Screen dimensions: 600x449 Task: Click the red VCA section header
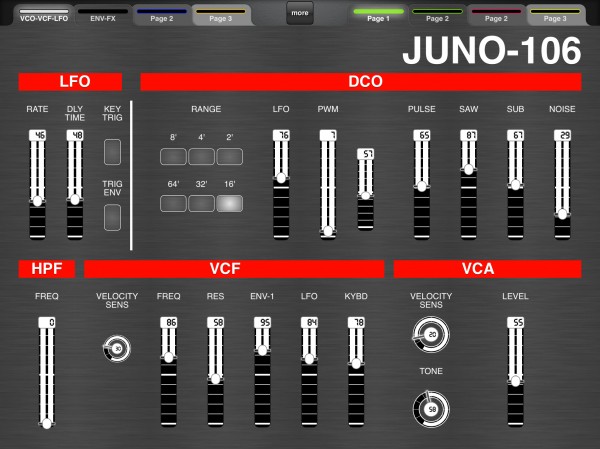488,269
